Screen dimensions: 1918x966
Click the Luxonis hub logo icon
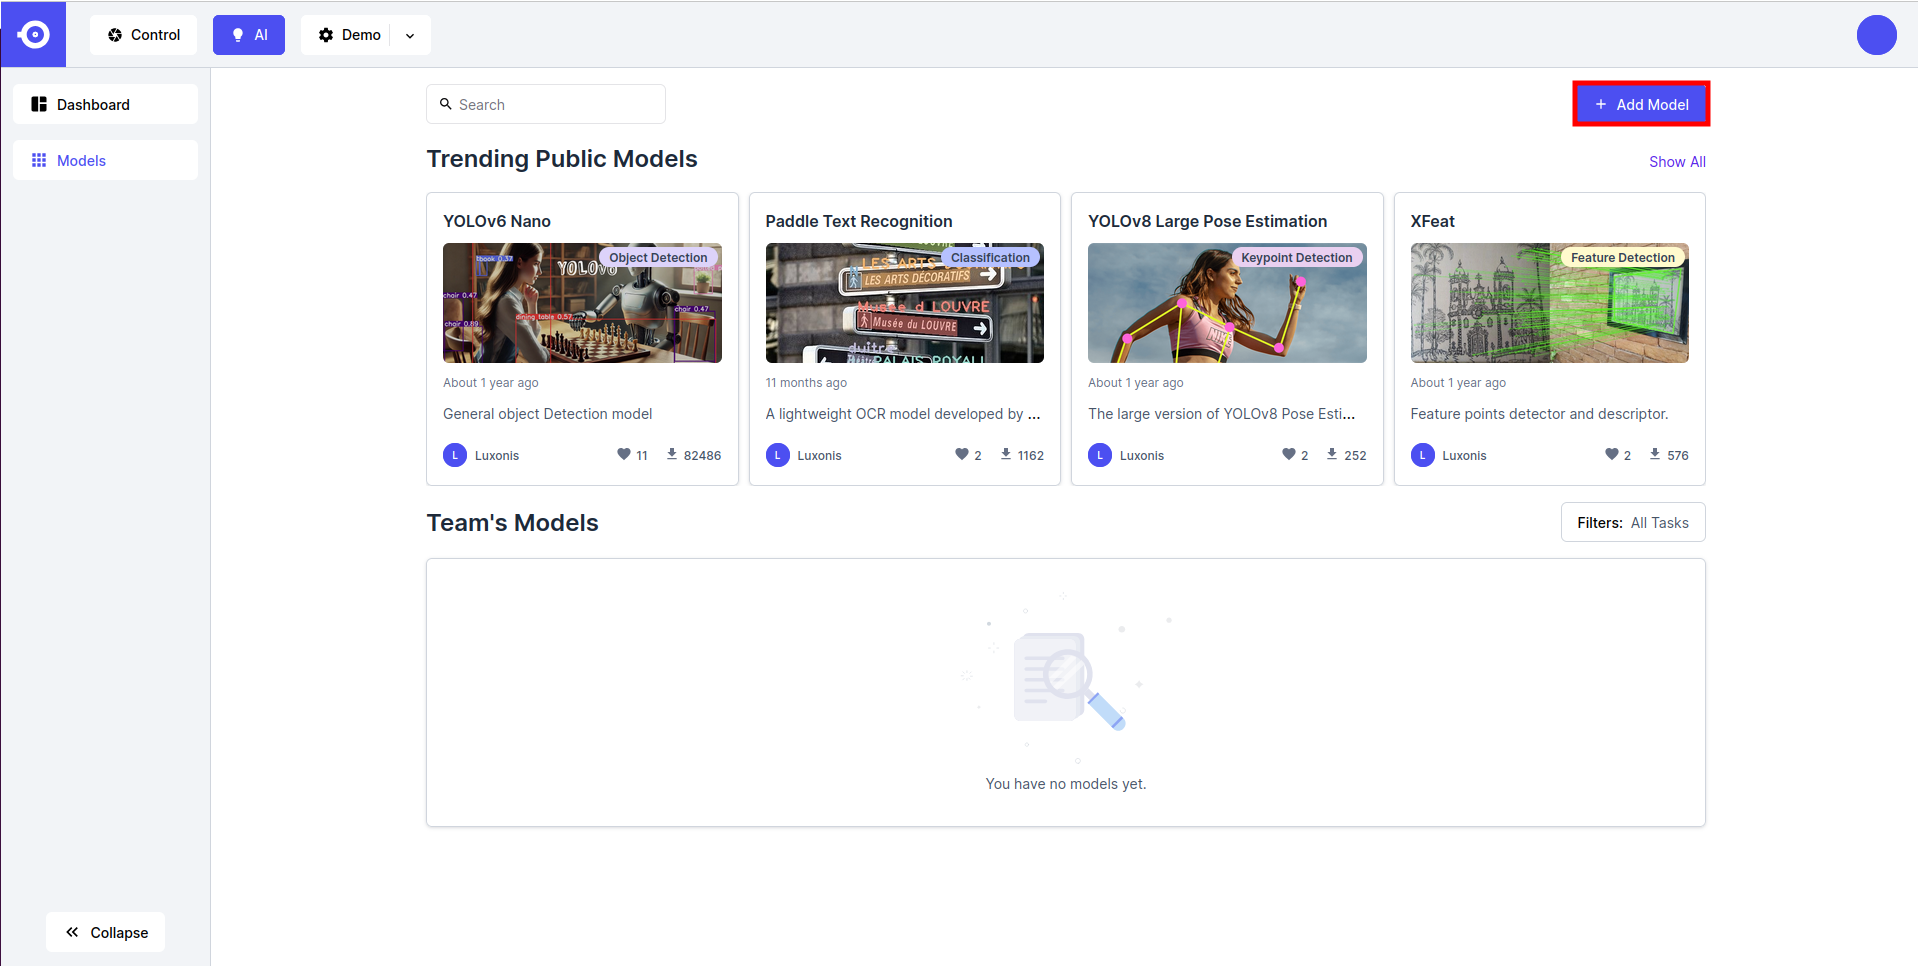pyautogui.click(x=33, y=34)
